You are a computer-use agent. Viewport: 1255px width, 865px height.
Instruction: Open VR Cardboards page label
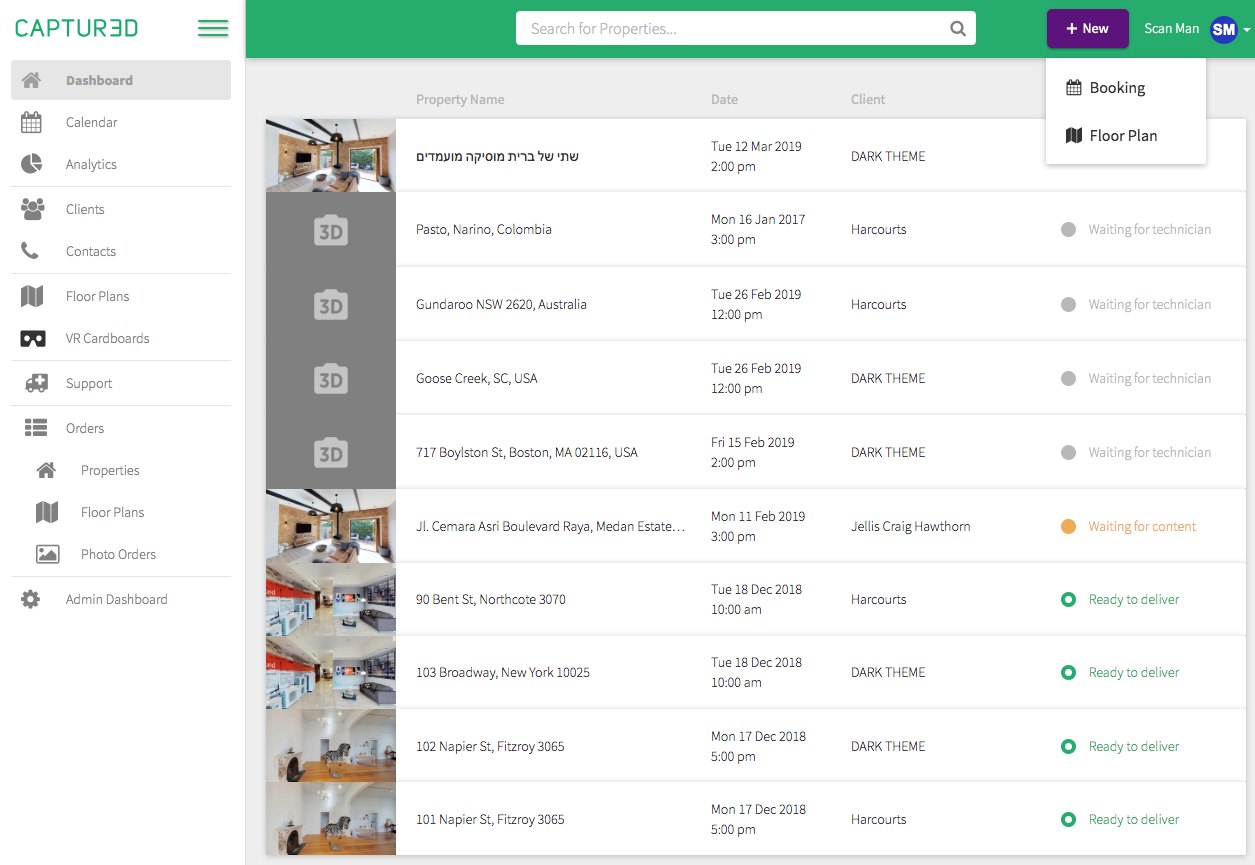coord(108,338)
